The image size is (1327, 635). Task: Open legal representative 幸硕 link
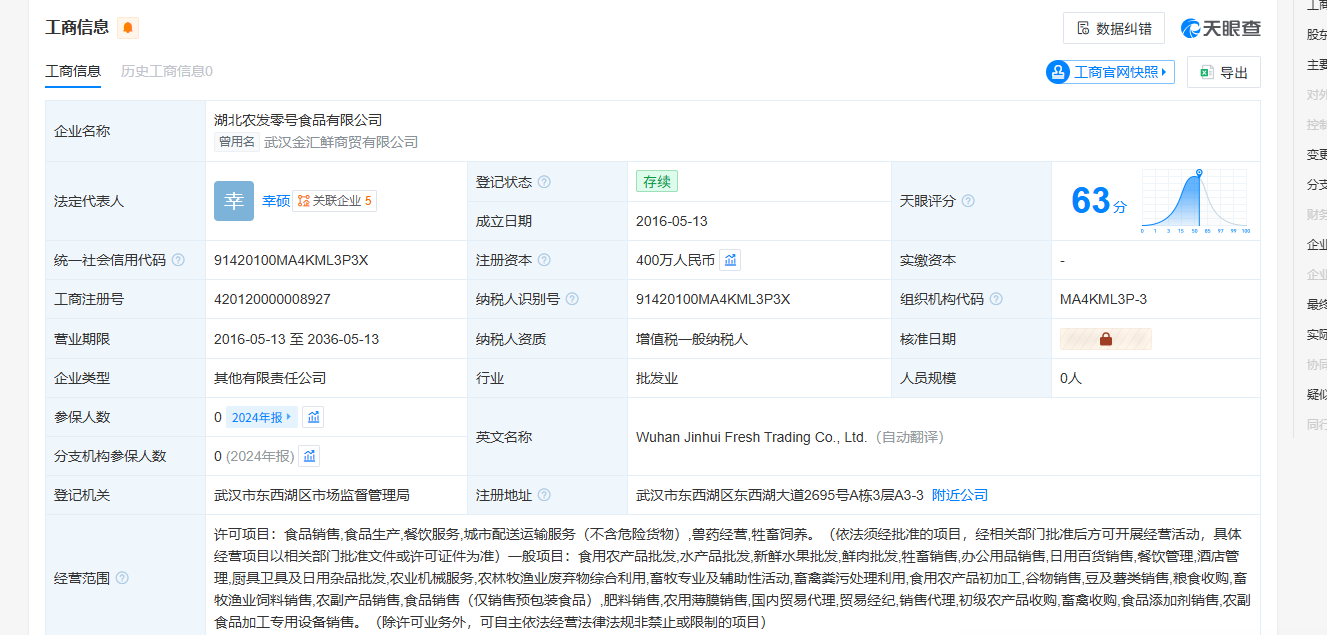pyautogui.click(x=276, y=201)
